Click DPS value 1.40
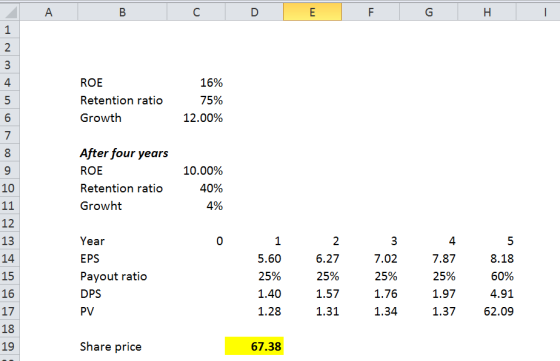The height and width of the screenshot is (361, 560). (x=269, y=294)
